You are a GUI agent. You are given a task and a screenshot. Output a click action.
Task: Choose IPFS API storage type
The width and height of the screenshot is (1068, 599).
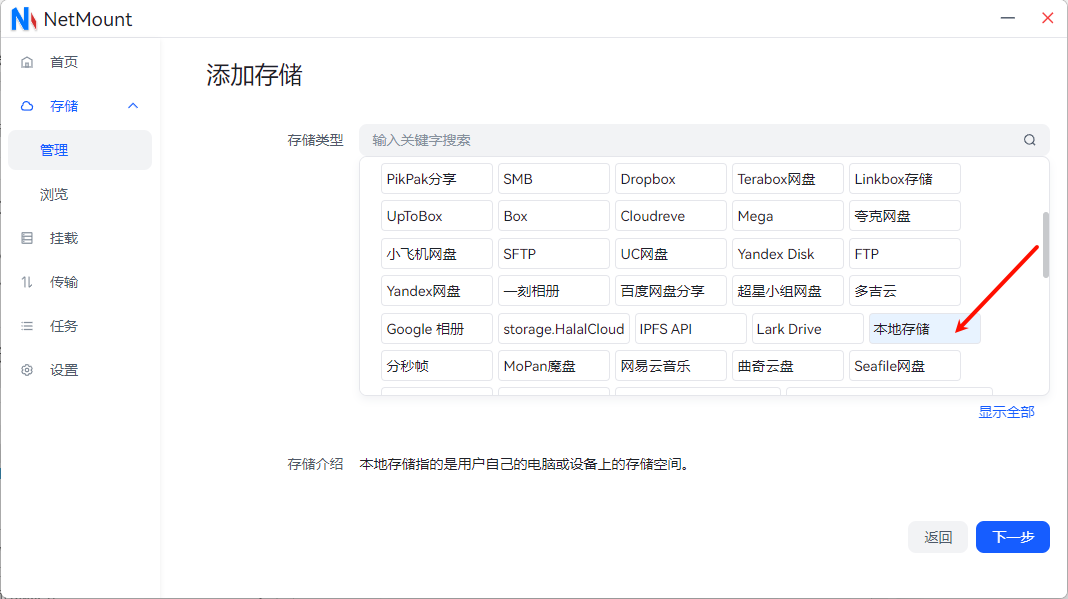[x=690, y=329]
